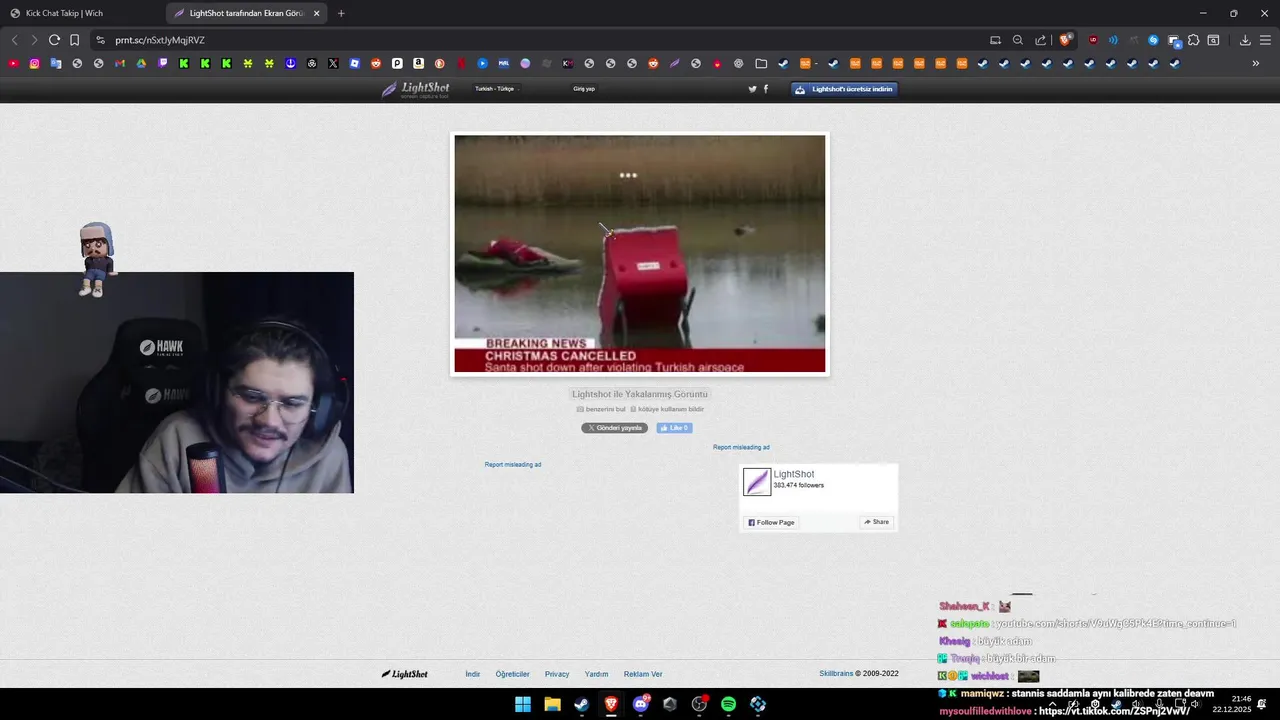Image resolution: width=1280 pixels, height=720 pixels.
Task: Open the DuckDuckGo bookmark
Action: (x=440, y=63)
